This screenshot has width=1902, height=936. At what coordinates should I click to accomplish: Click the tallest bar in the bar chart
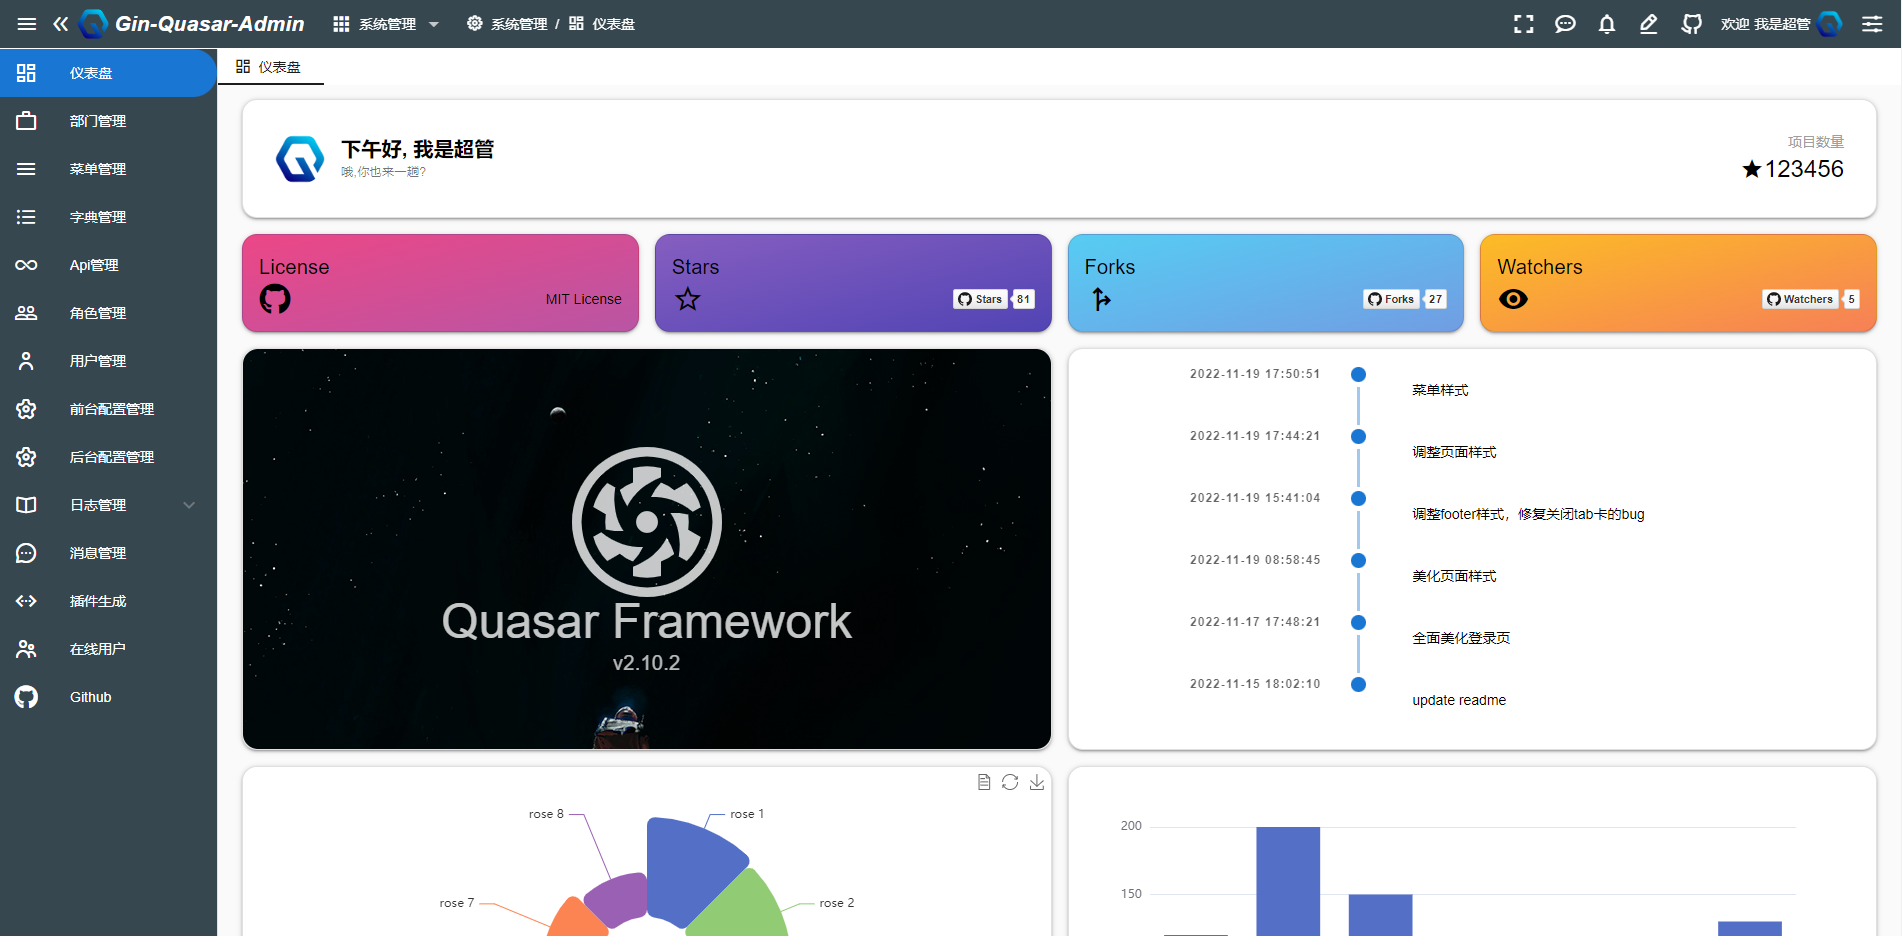pos(1288,881)
